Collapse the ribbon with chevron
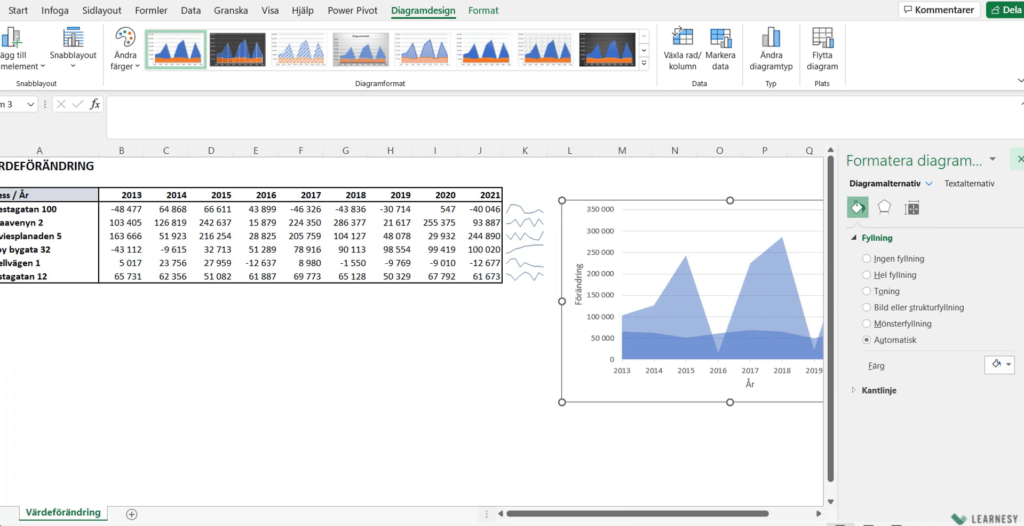This screenshot has height=526, width=1024. pyautogui.click(x=1020, y=80)
